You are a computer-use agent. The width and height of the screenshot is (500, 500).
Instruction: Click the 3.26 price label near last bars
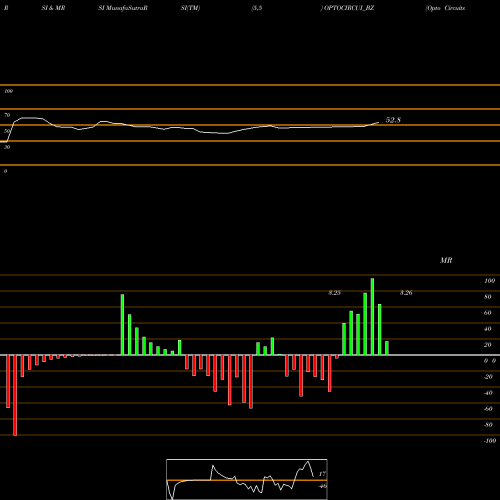pos(406,293)
